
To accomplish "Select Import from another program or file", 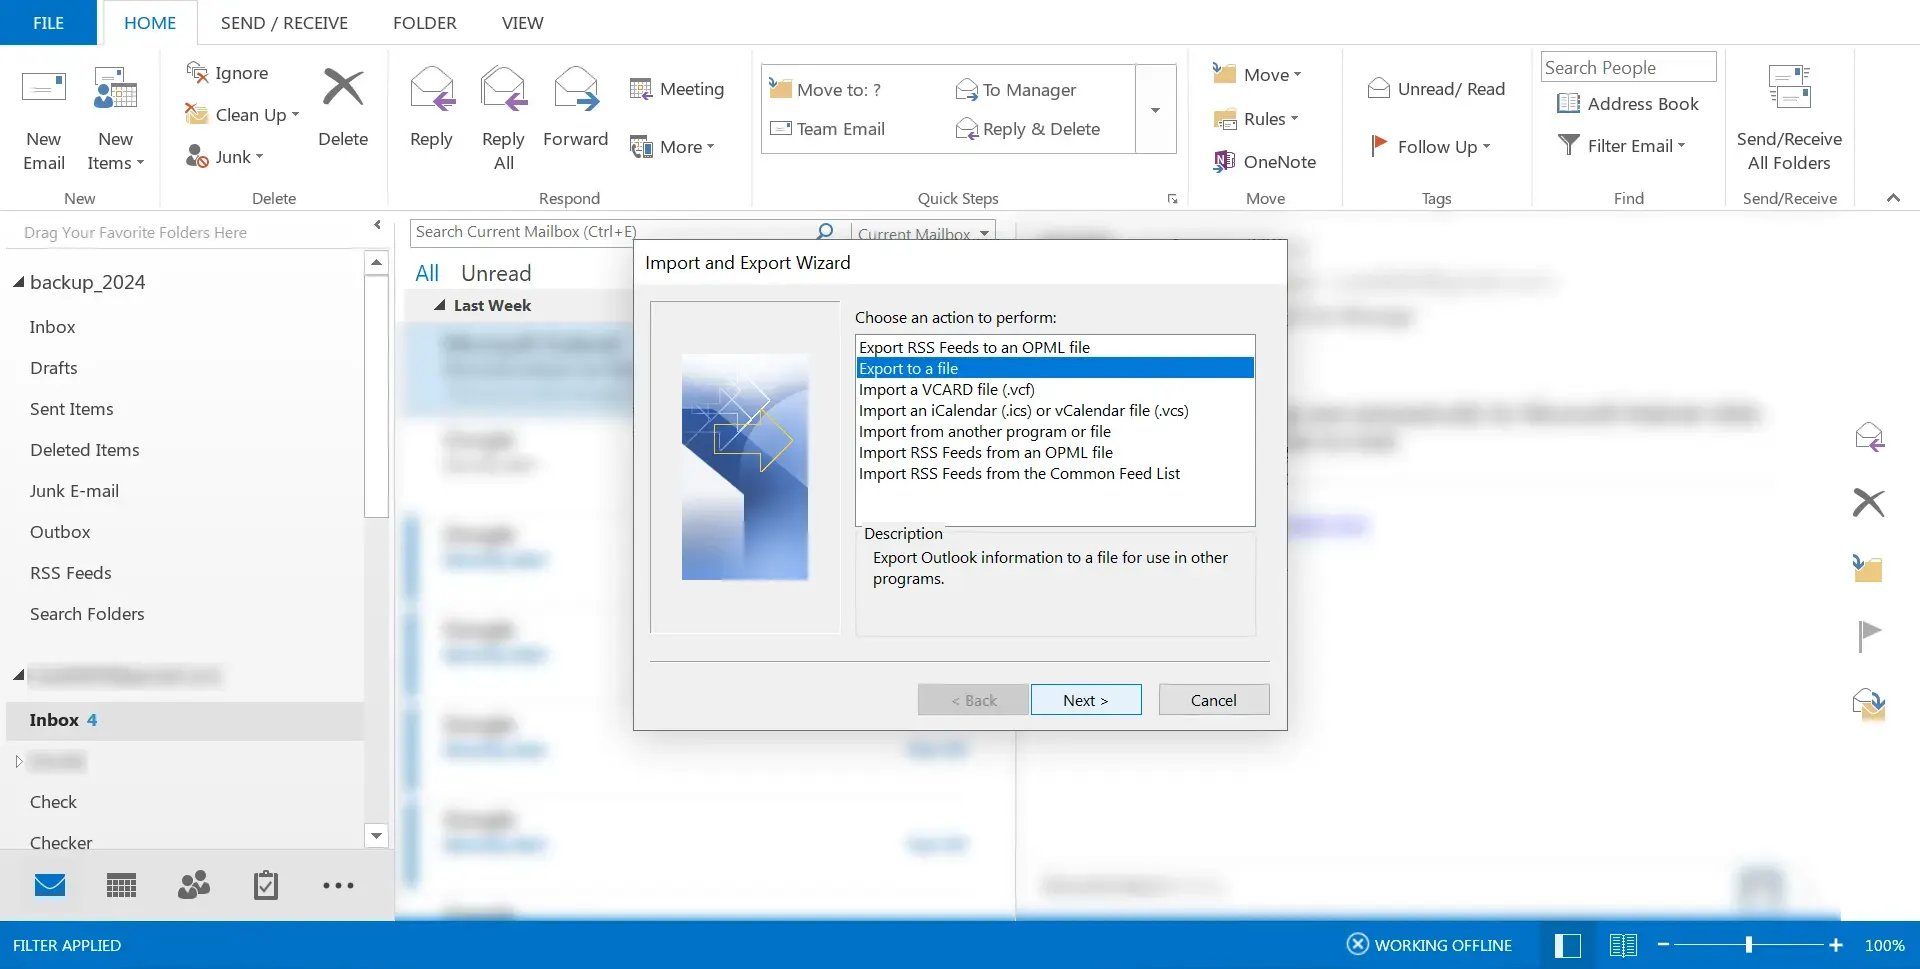I will 1055,431.
